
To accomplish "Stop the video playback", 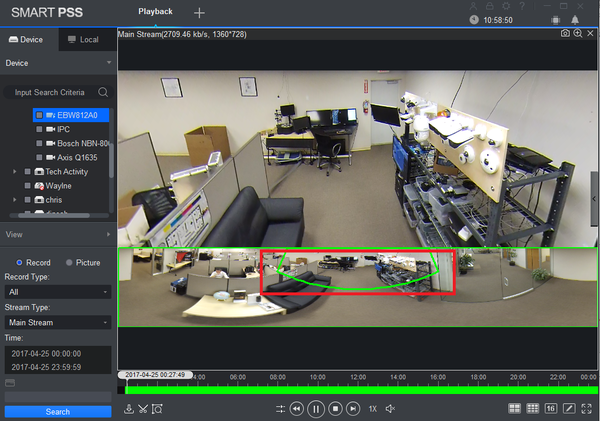I will (335, 409).
